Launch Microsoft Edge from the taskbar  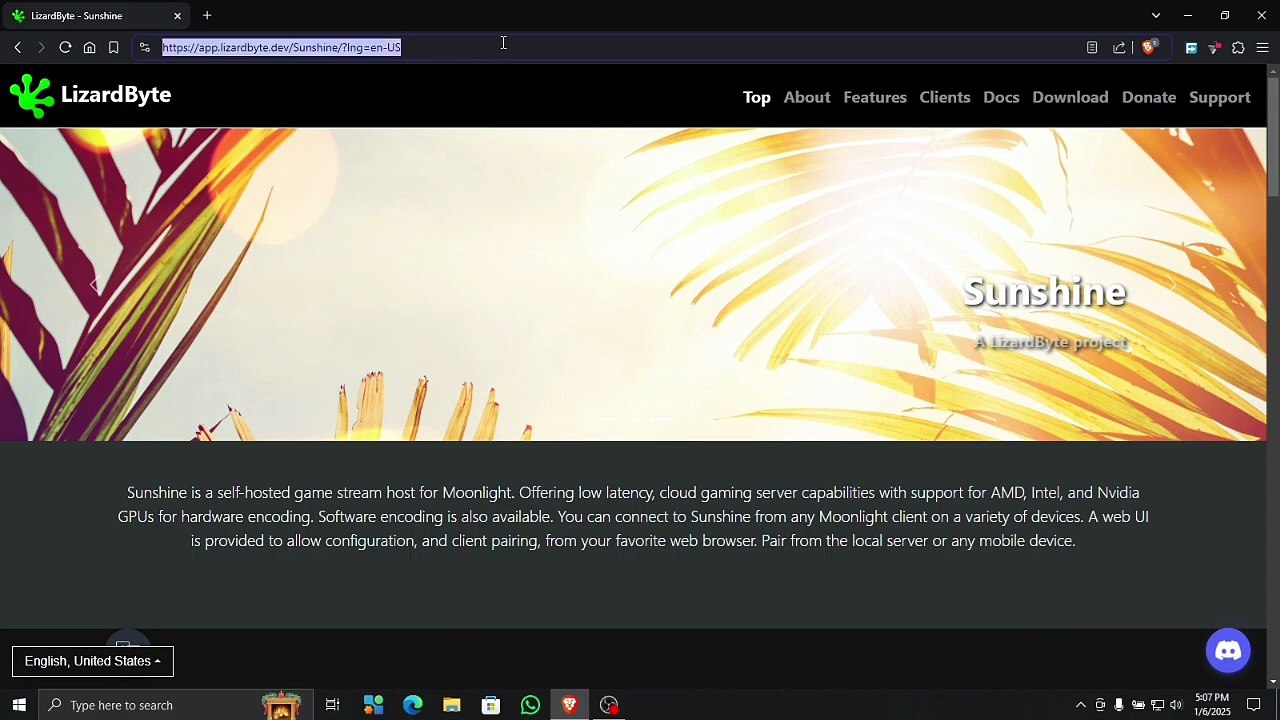412,705
